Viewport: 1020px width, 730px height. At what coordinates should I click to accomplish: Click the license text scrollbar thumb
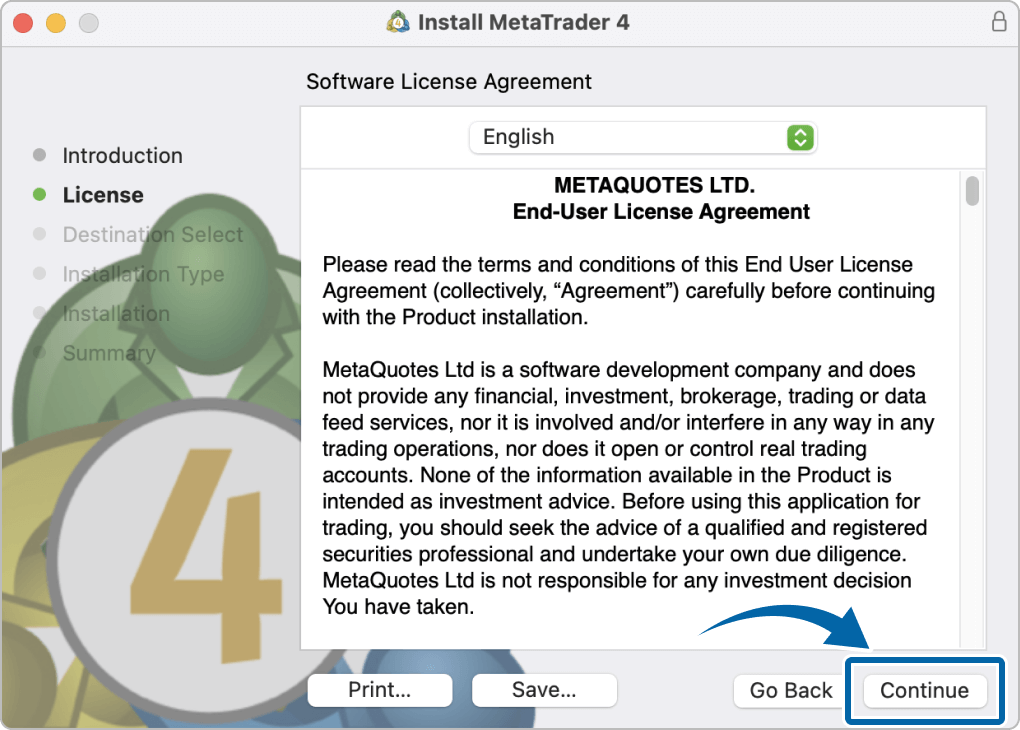[x=973, y=191]
